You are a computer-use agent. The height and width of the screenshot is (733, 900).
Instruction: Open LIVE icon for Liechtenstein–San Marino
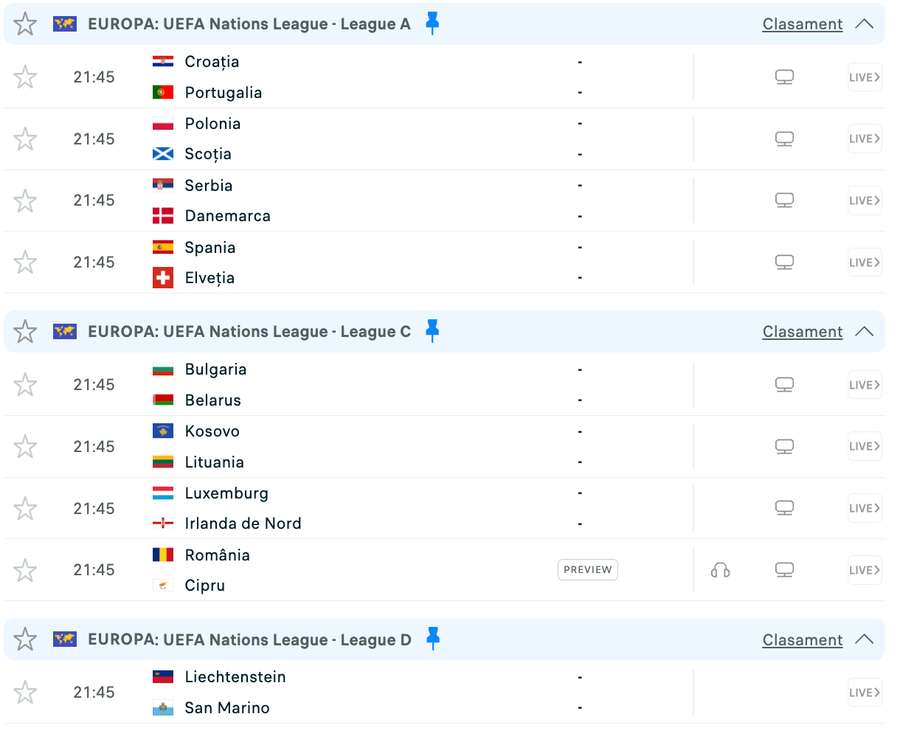pos(864,692)
